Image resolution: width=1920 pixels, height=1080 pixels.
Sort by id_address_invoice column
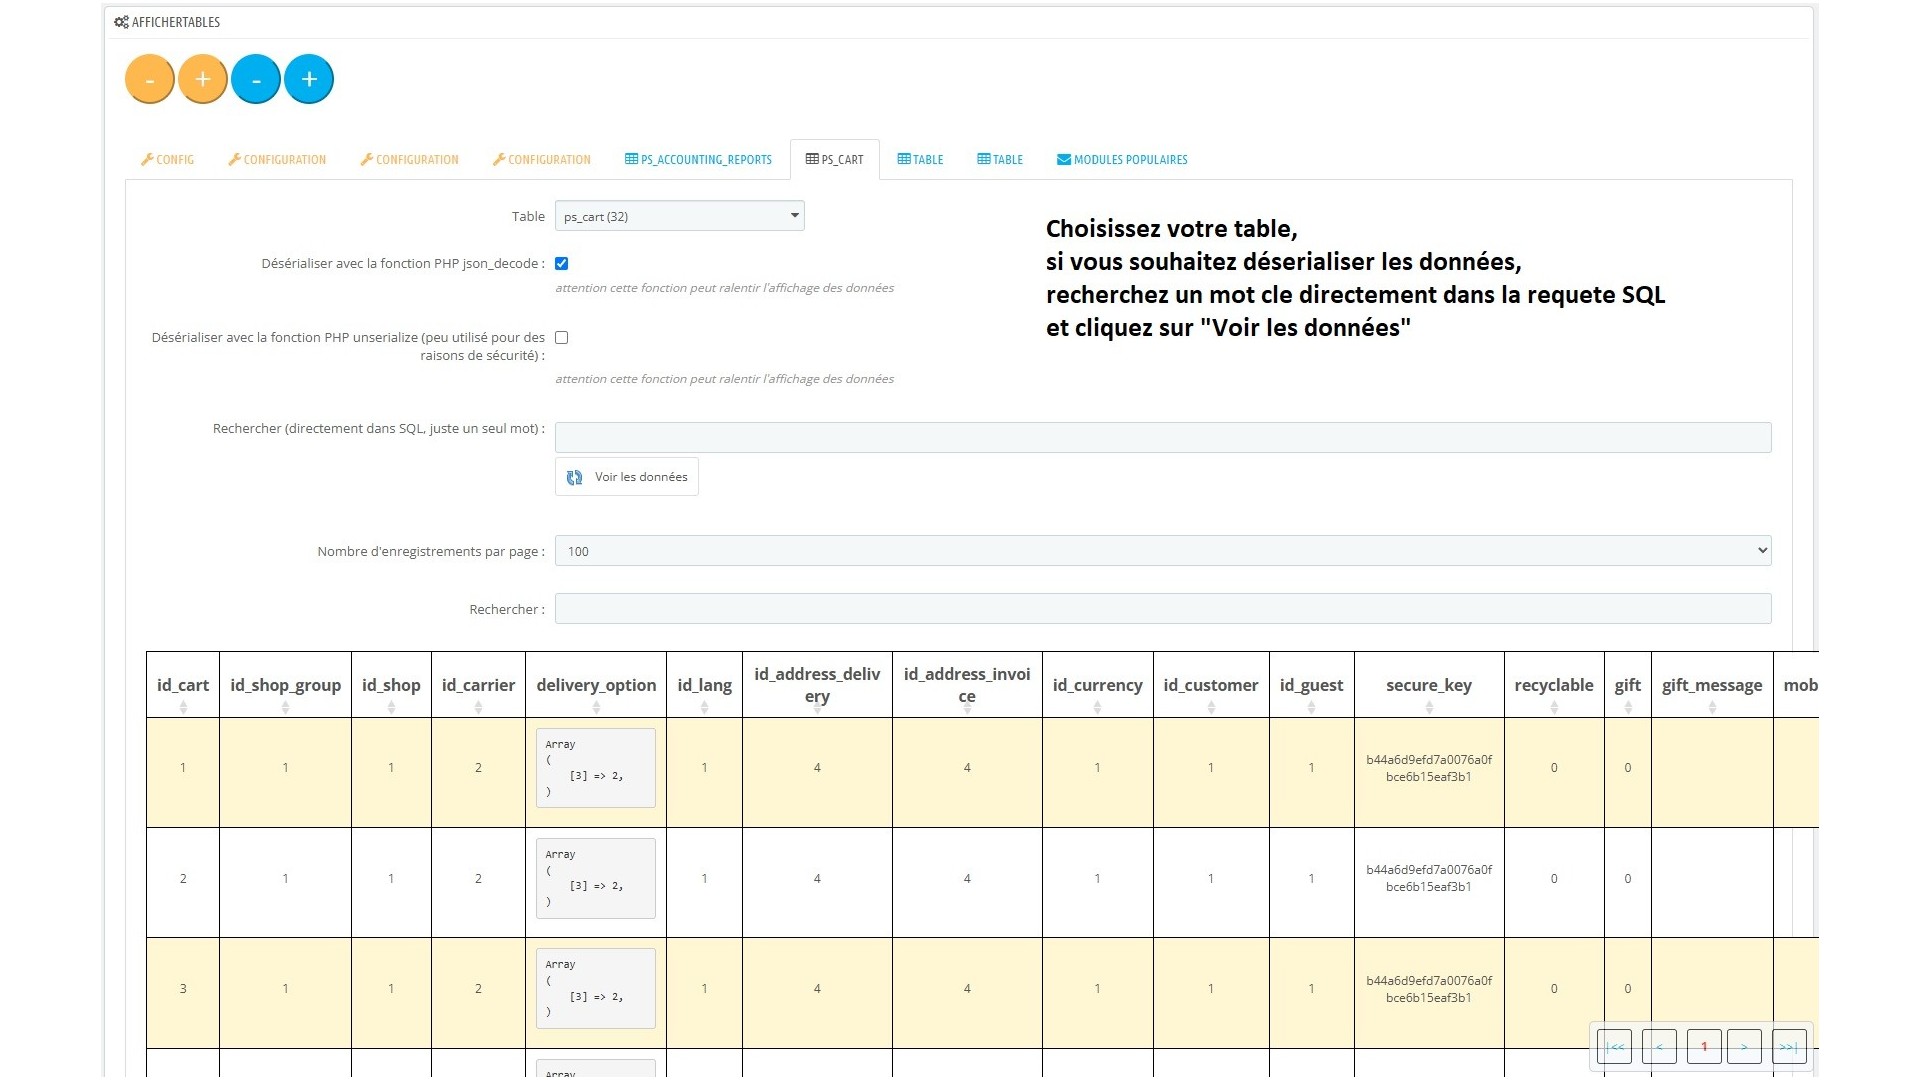point(967,686)
